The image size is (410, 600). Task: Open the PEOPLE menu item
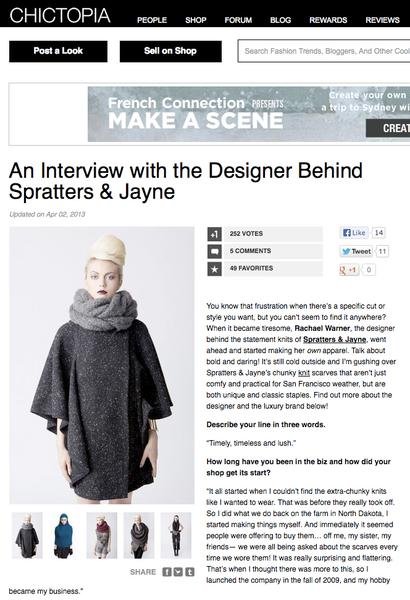(x=152, y=20)
